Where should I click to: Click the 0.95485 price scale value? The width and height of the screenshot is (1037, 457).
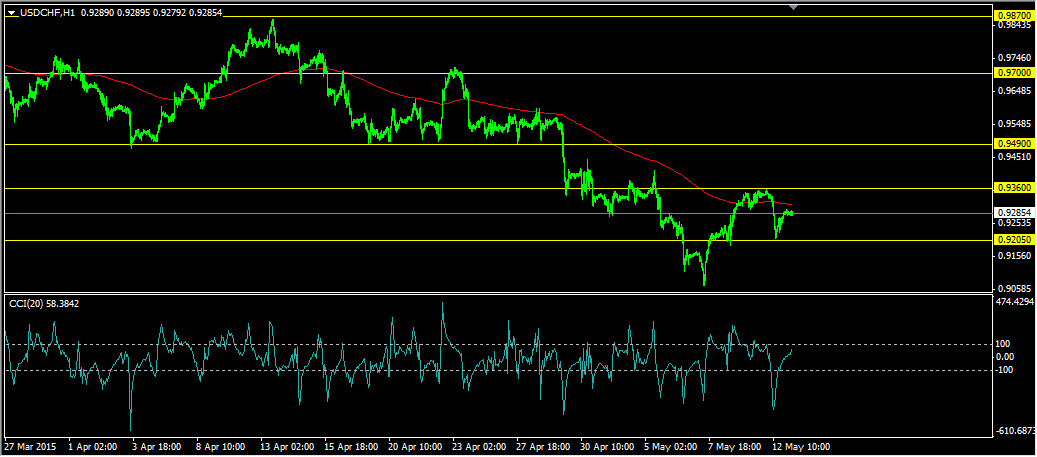(x=1016, y=124)
